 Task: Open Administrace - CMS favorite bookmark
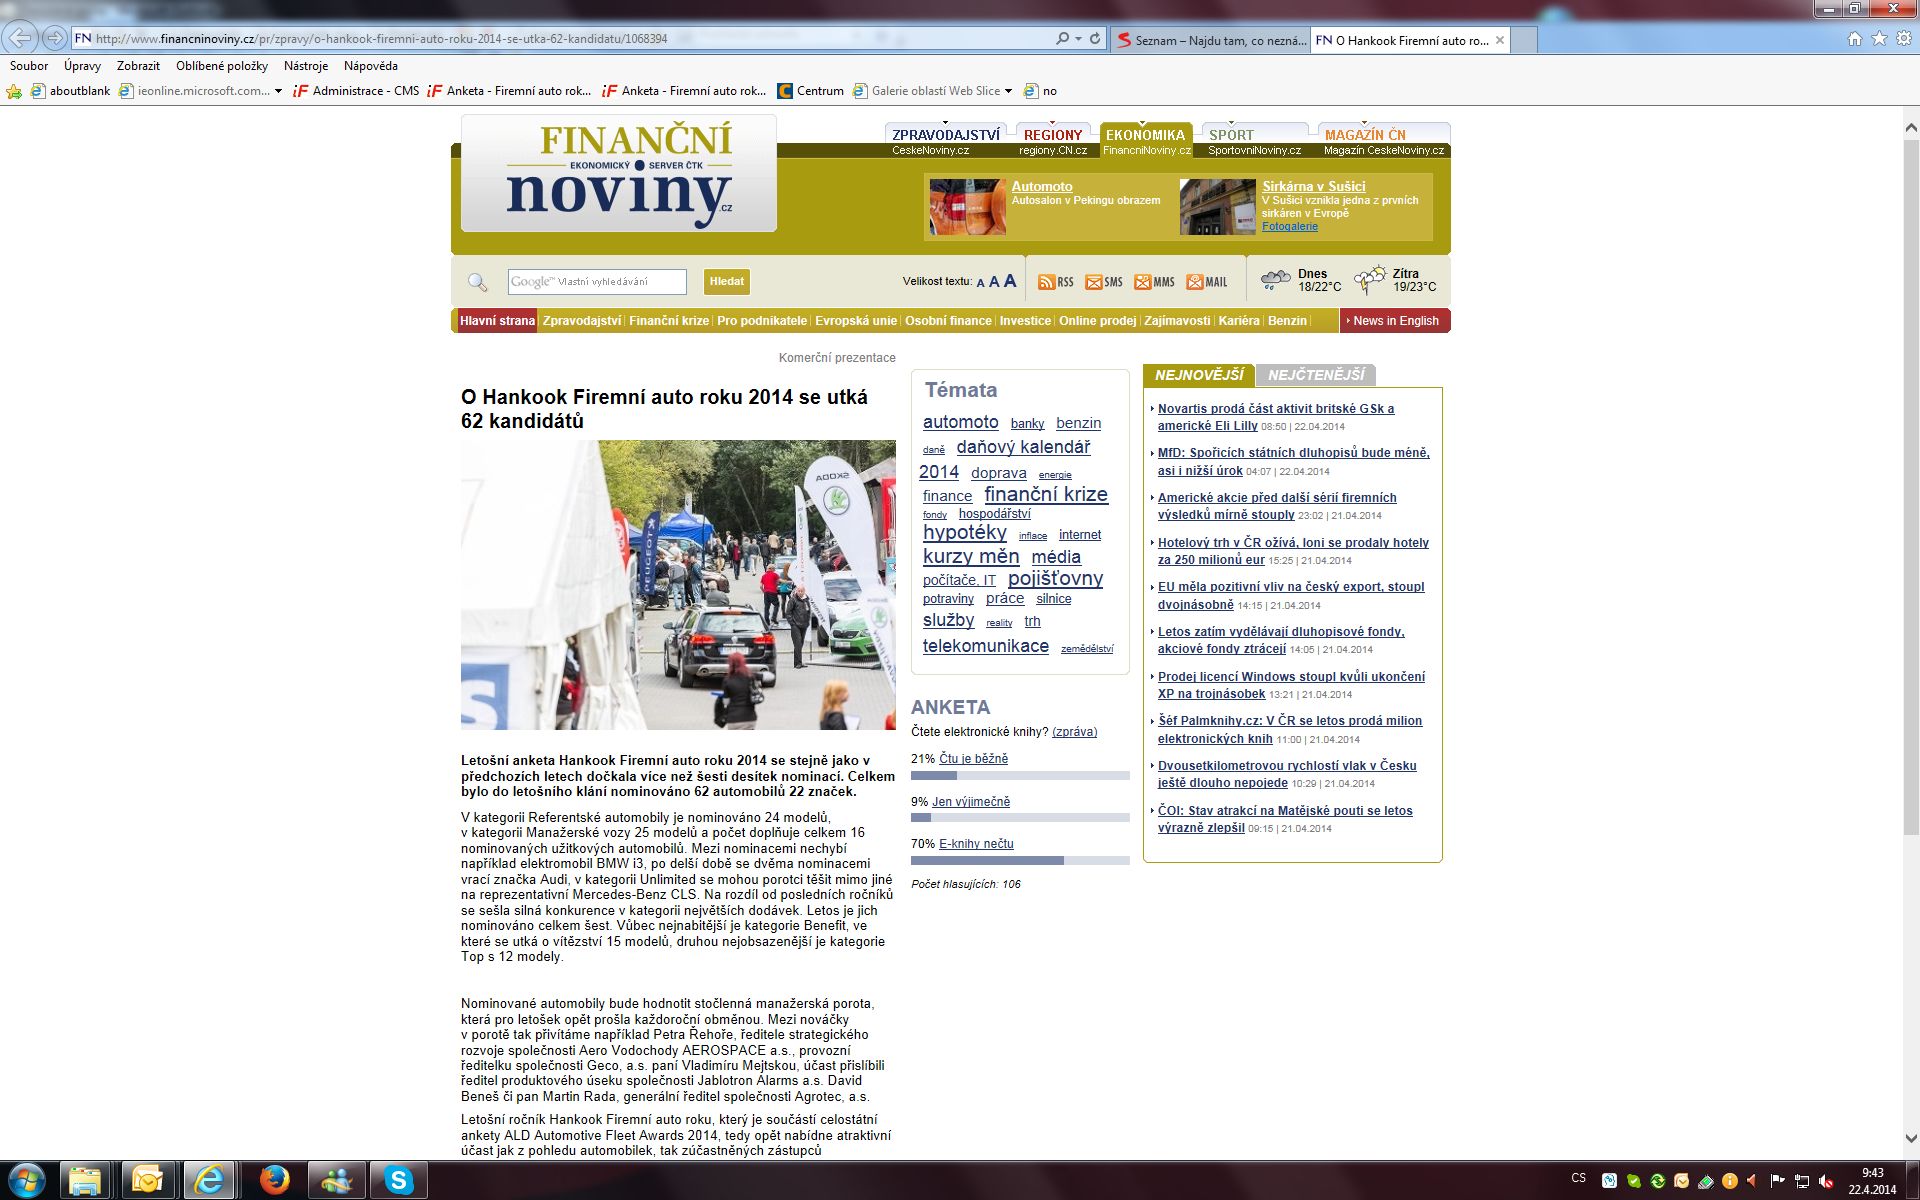[356, 91]
